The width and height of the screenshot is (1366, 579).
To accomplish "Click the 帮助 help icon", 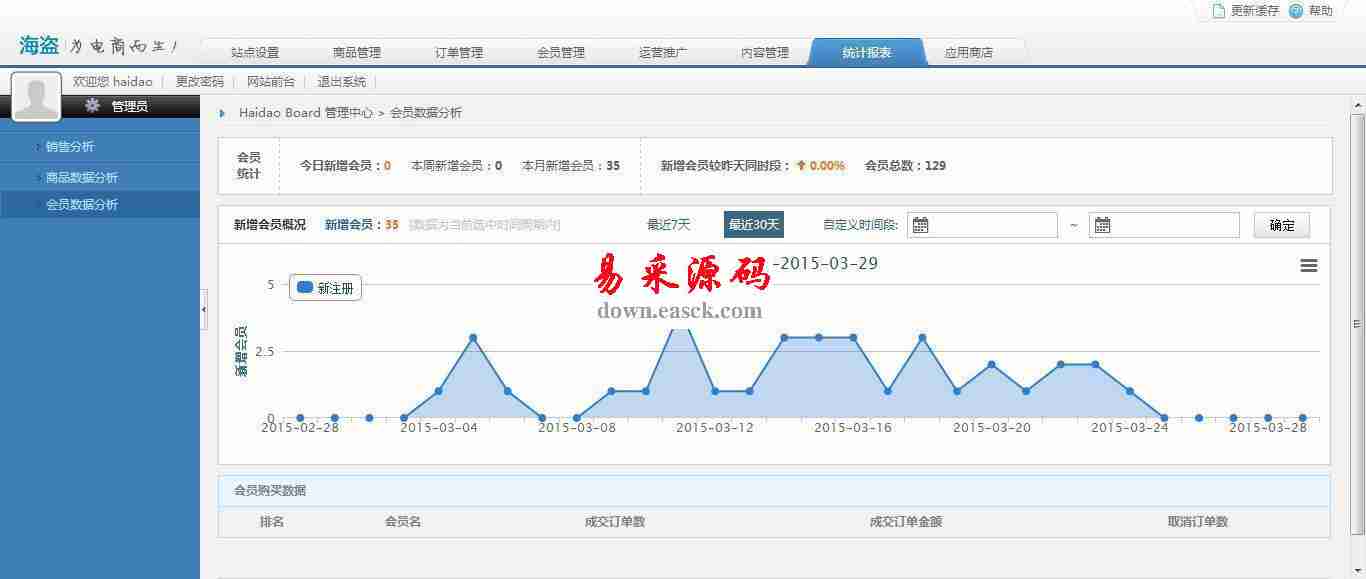I will tap(1296, 11).
